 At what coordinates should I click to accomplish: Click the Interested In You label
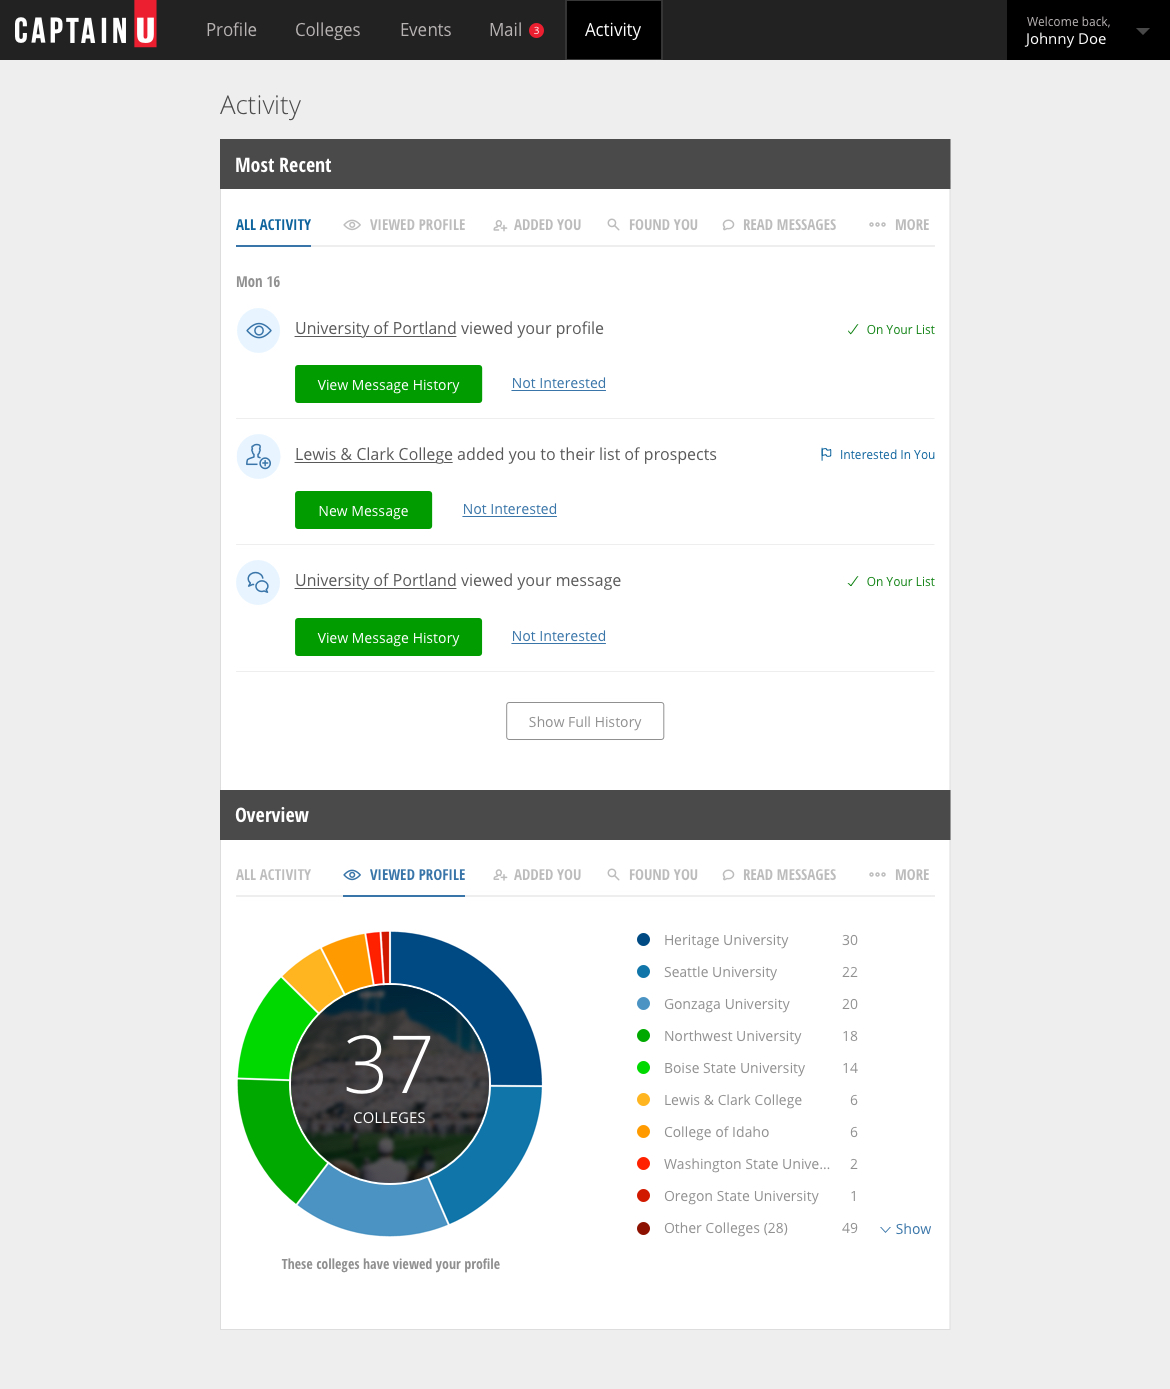(887, 454)
